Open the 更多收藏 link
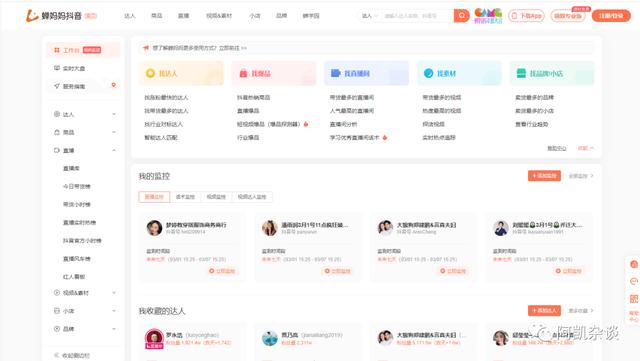640x361 pixels. (x=581, y=311)
